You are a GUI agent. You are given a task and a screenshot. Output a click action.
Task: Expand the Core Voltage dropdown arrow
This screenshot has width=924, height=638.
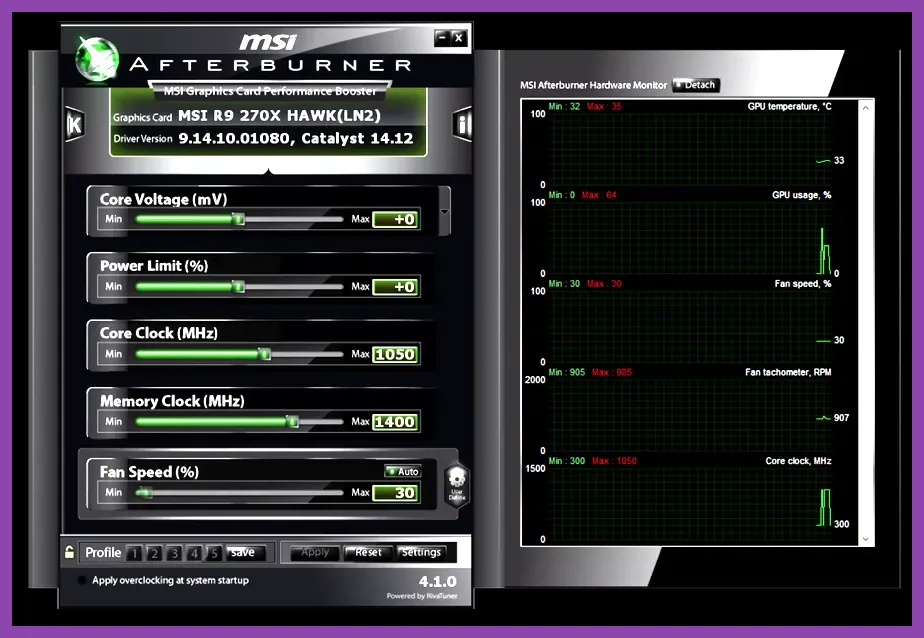tap(444, 211)
